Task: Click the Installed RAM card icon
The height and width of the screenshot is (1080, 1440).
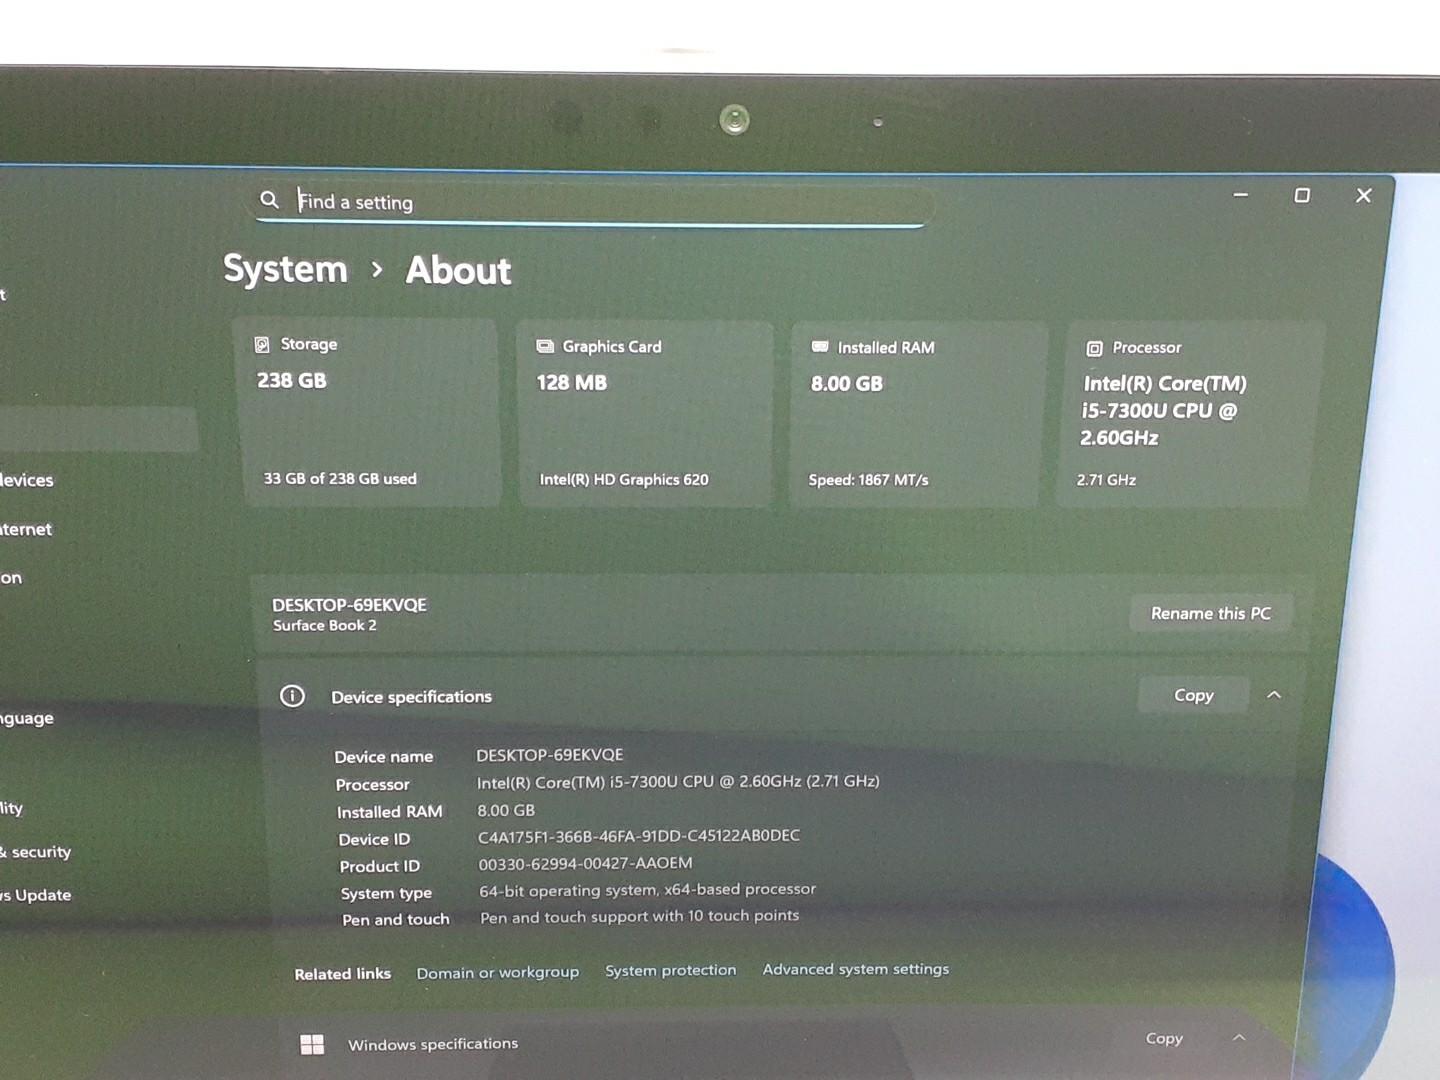Action: click(x=820, y=347)
